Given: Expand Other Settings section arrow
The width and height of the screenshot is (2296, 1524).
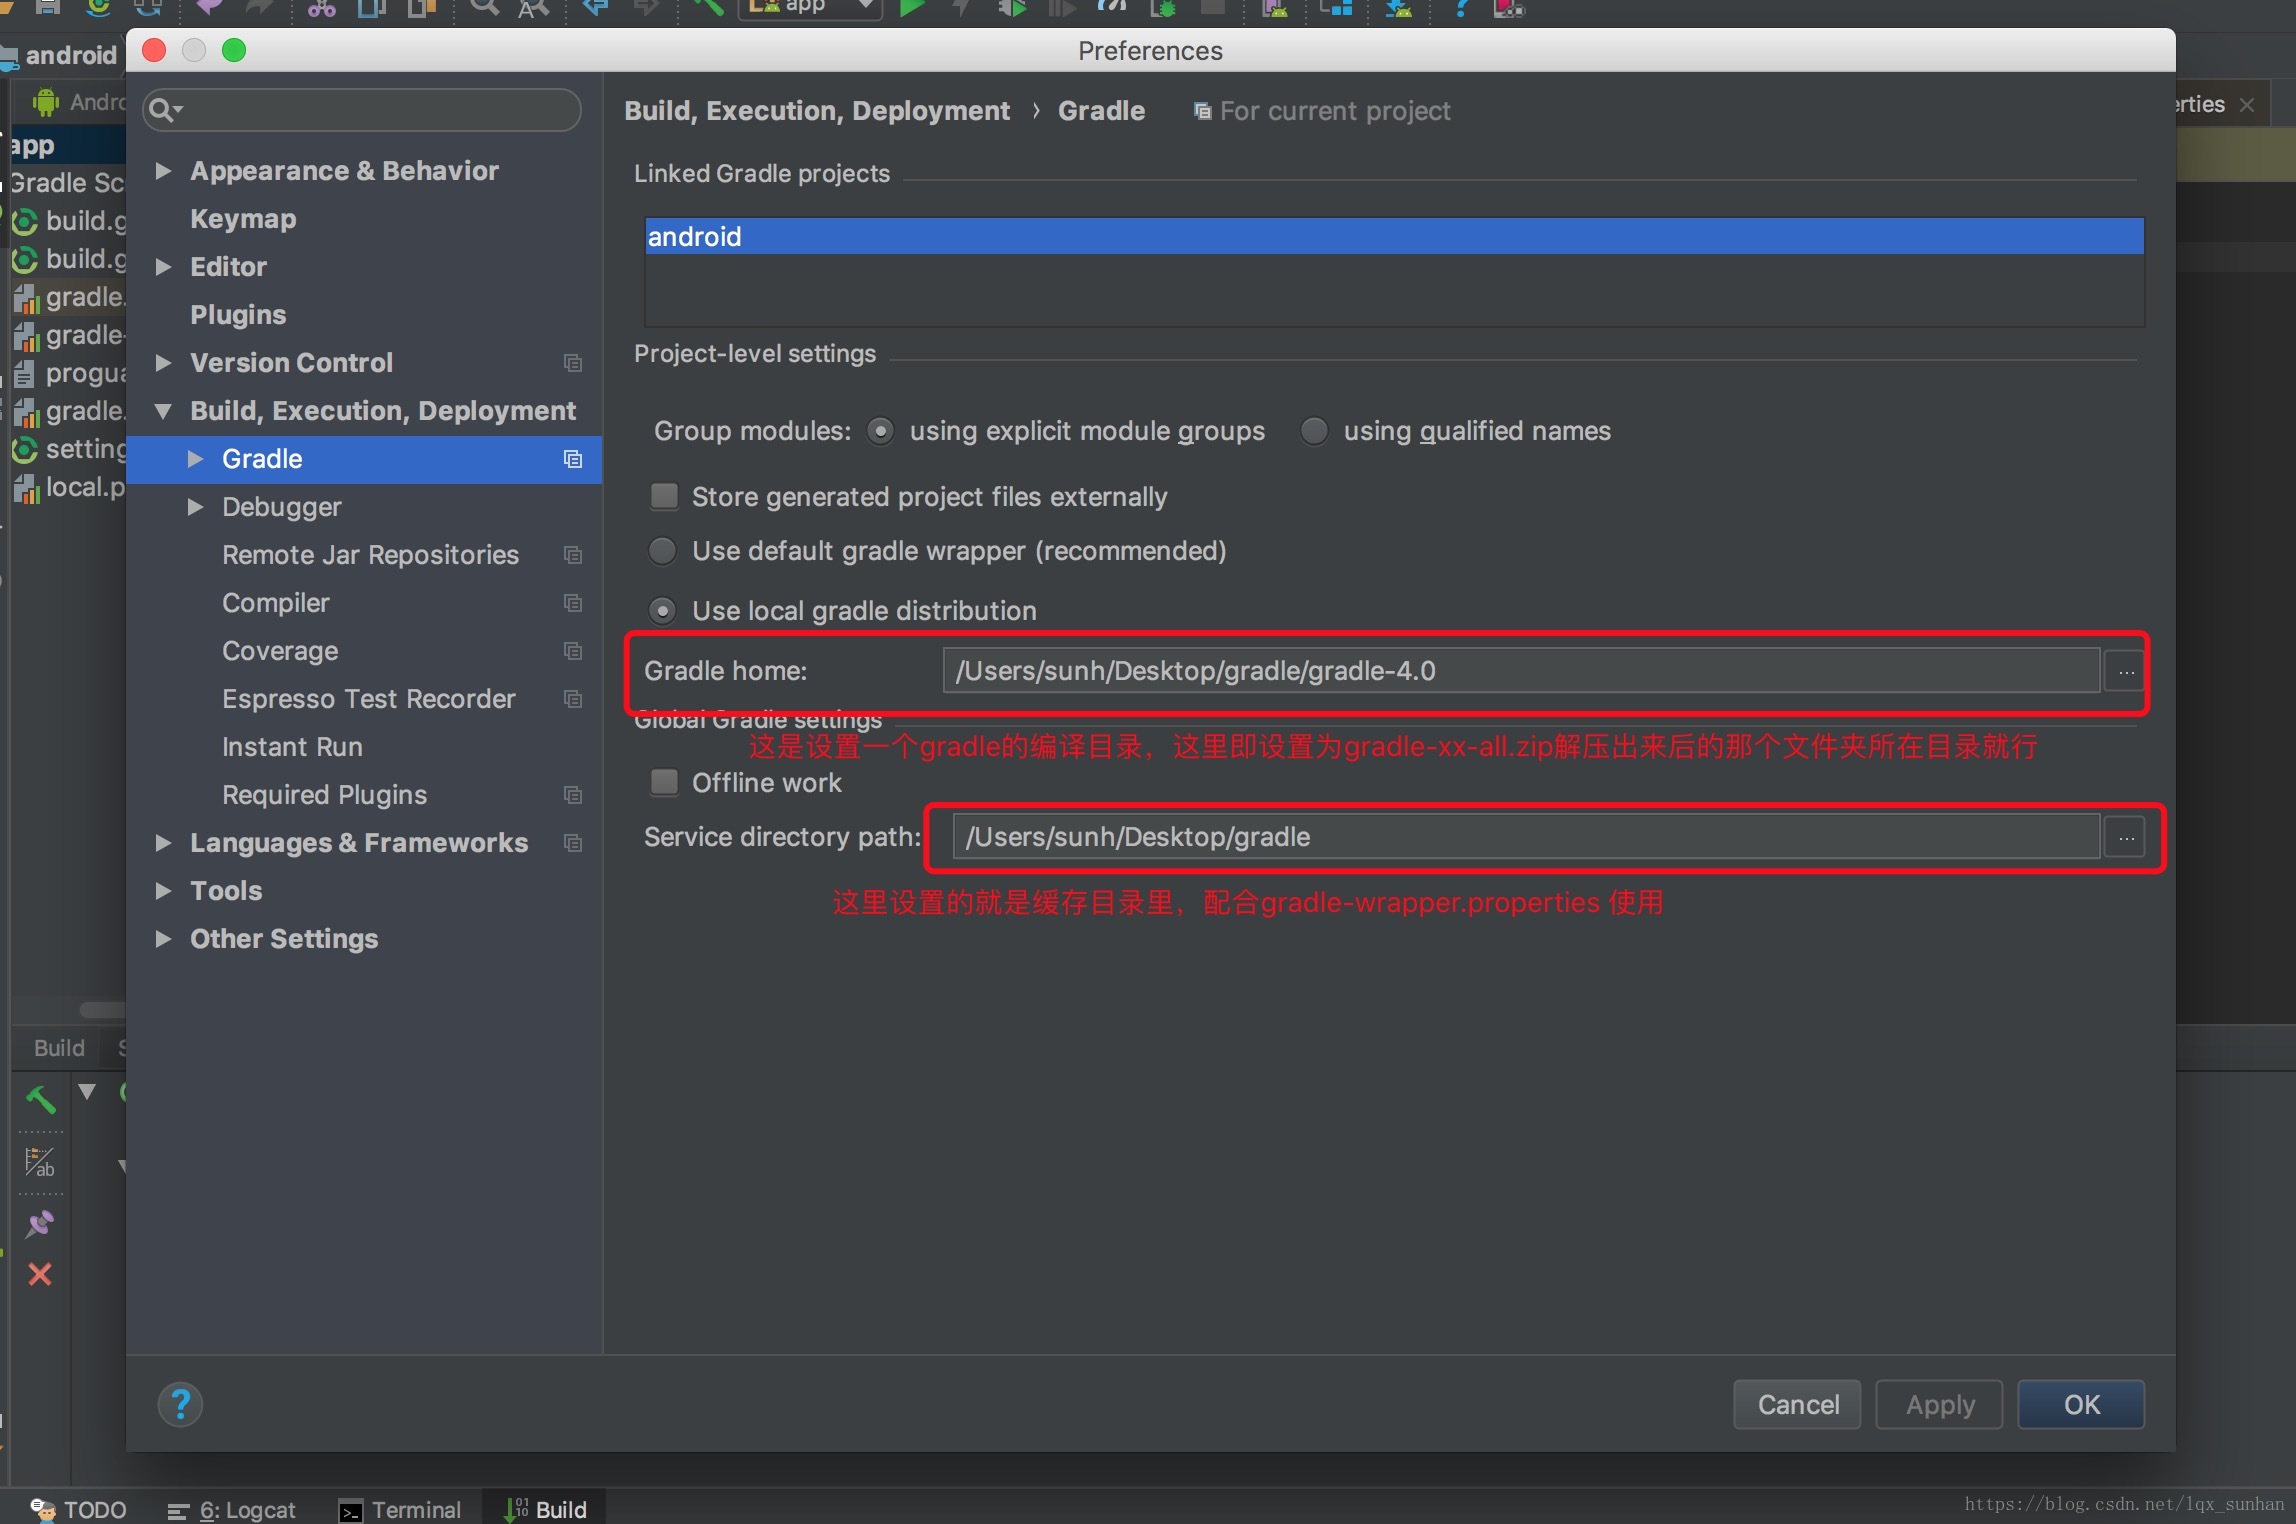Looking at the screenshot, I should tap(163, 939).
